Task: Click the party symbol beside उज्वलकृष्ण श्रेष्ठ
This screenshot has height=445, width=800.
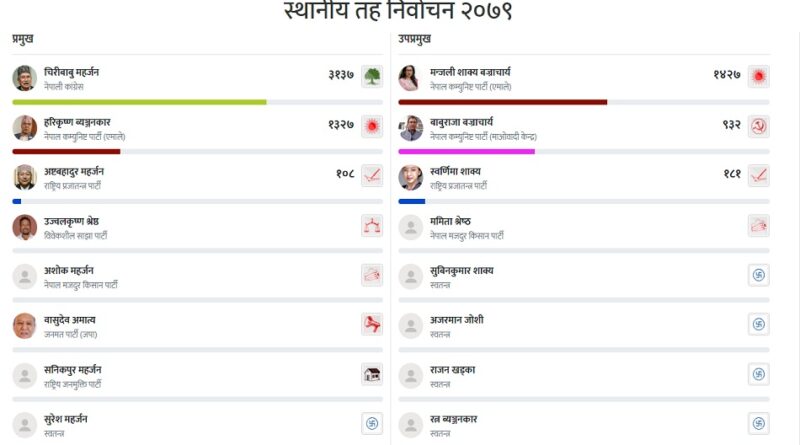Action: [371, 226]
